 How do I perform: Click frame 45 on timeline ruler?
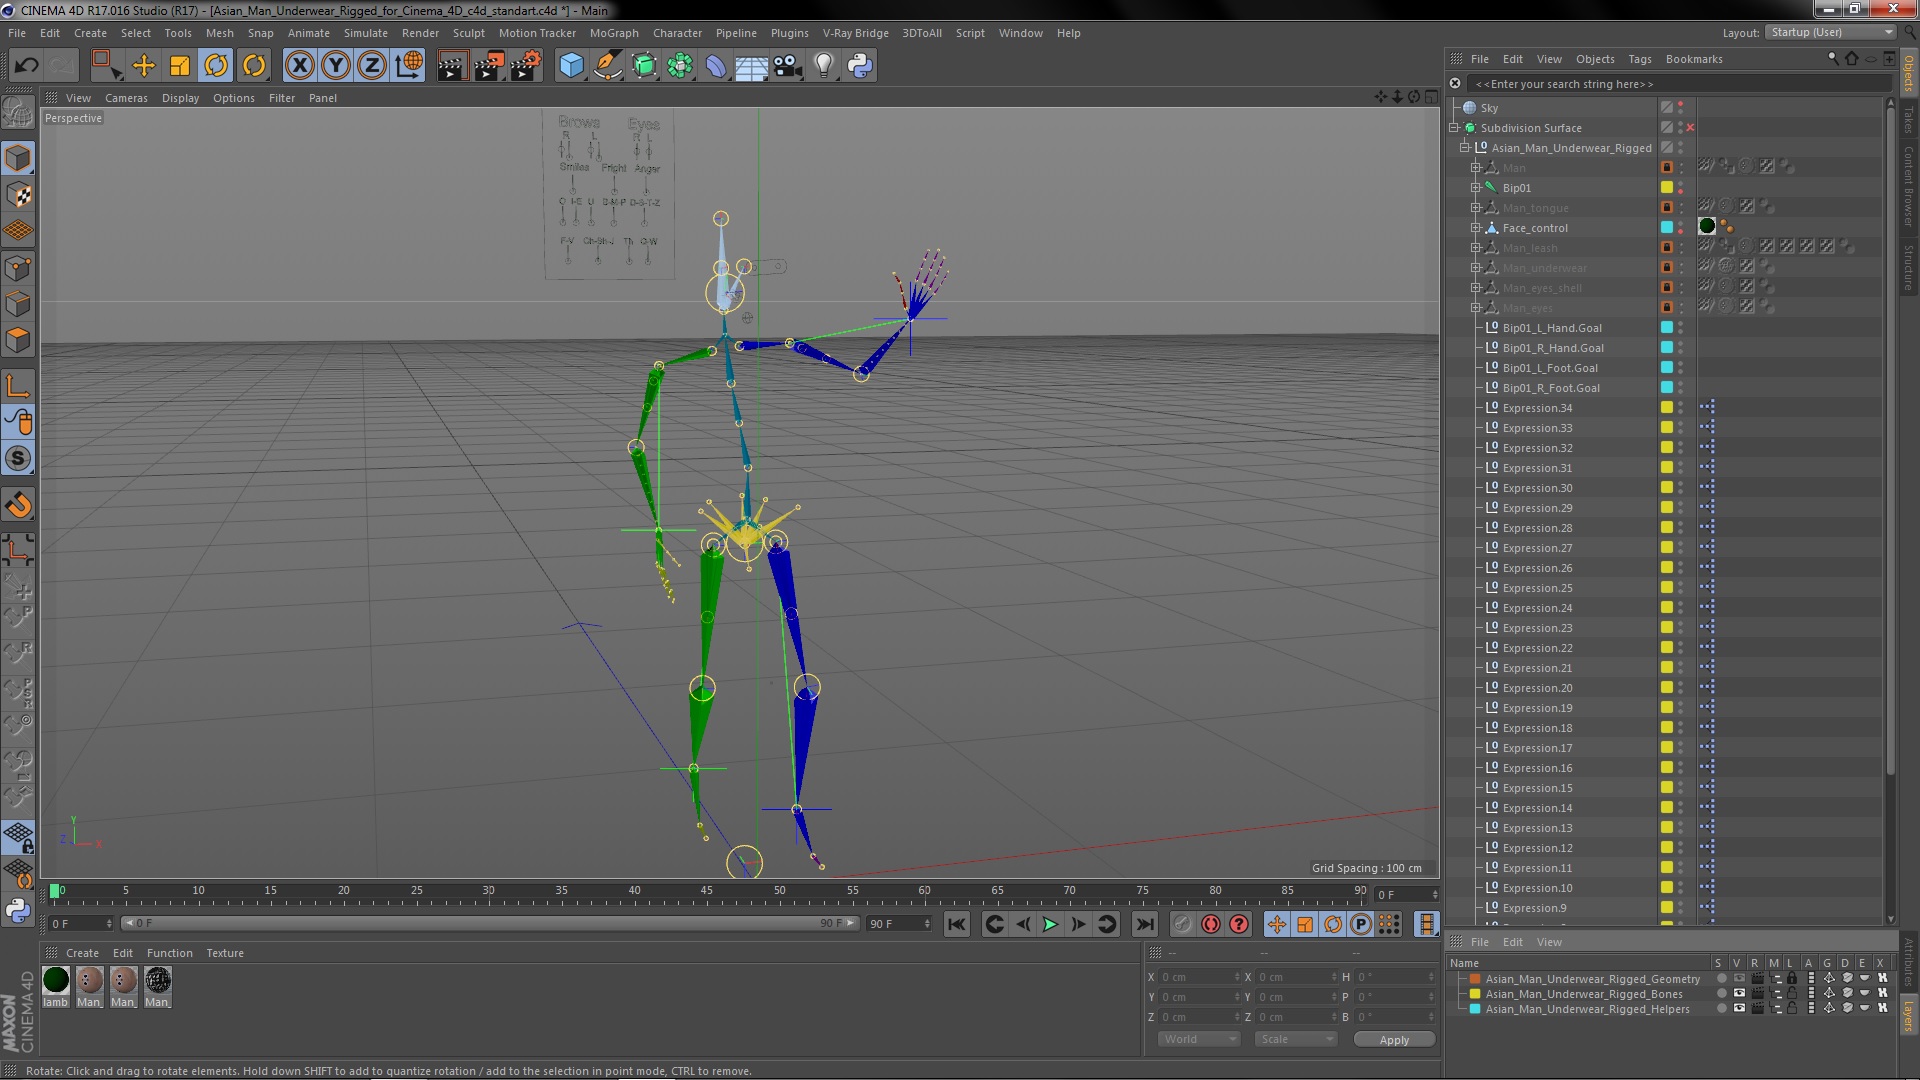(707, 891)
